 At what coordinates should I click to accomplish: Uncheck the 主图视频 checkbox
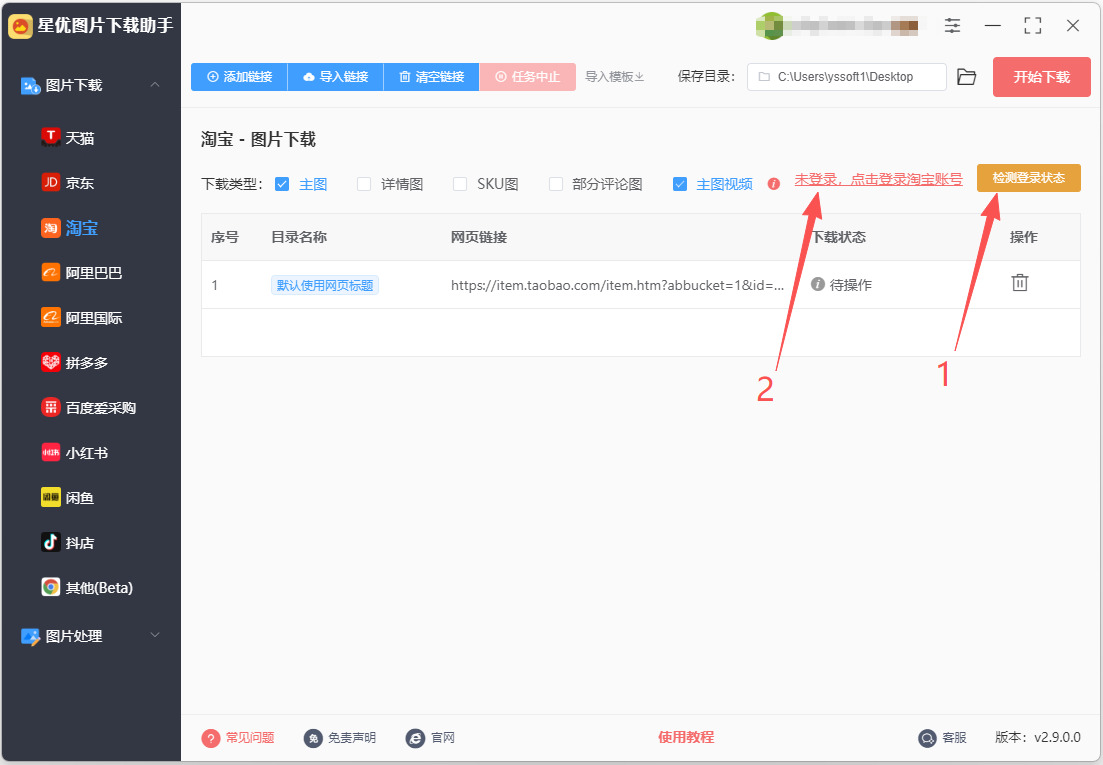(680, 184)
